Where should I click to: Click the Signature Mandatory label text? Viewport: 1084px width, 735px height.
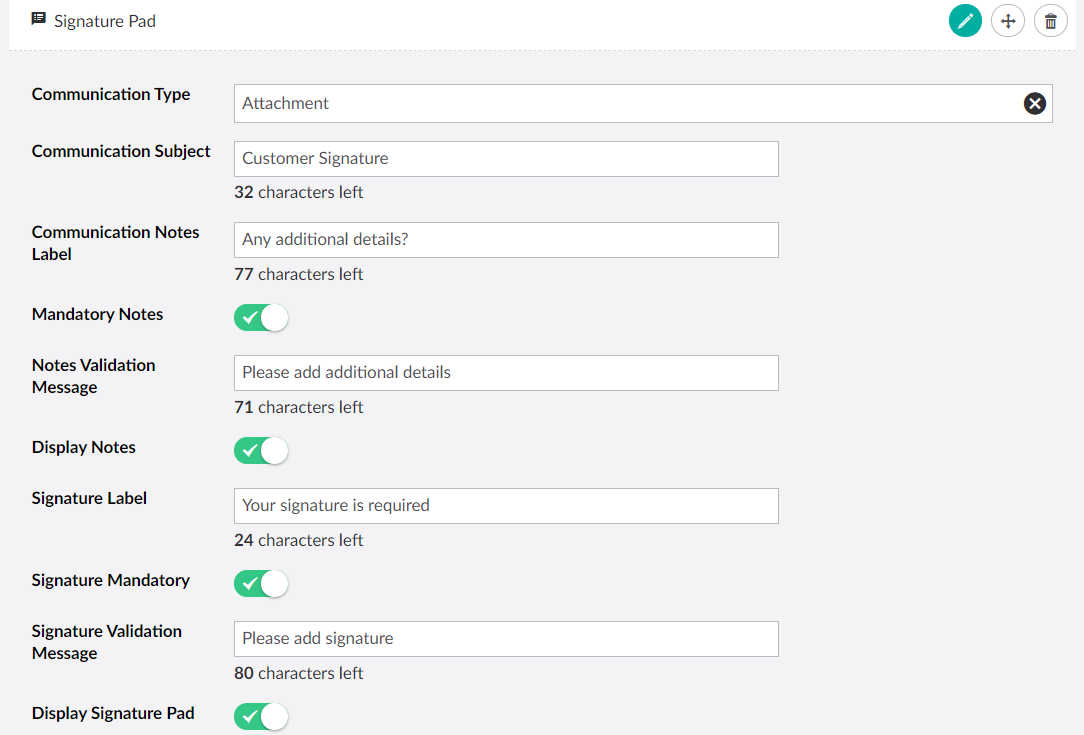[110, 580]
